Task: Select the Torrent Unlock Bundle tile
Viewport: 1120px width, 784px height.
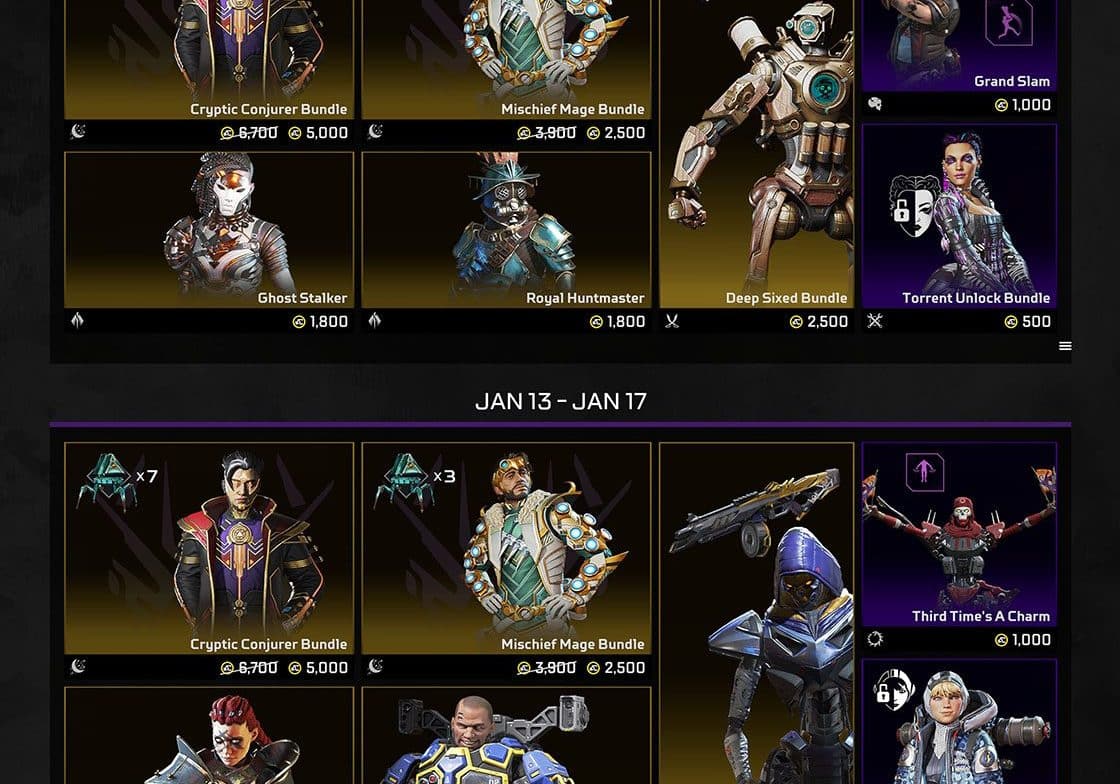Action: click(959, 216)
